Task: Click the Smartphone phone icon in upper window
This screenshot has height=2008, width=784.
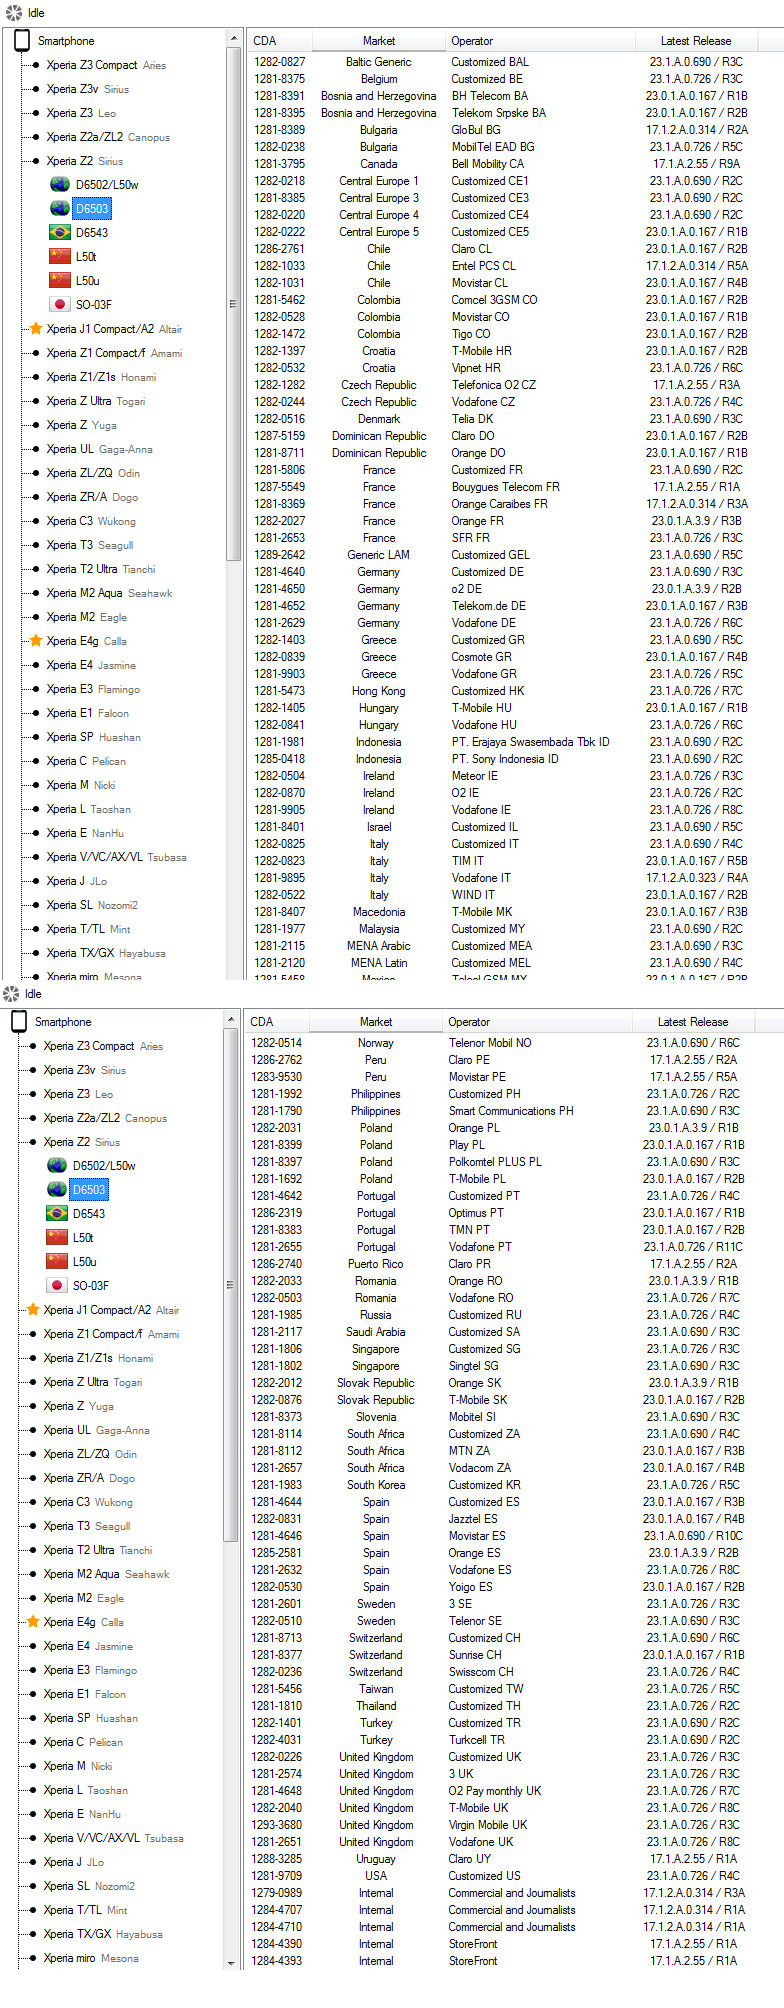Action: pos(22,41)
